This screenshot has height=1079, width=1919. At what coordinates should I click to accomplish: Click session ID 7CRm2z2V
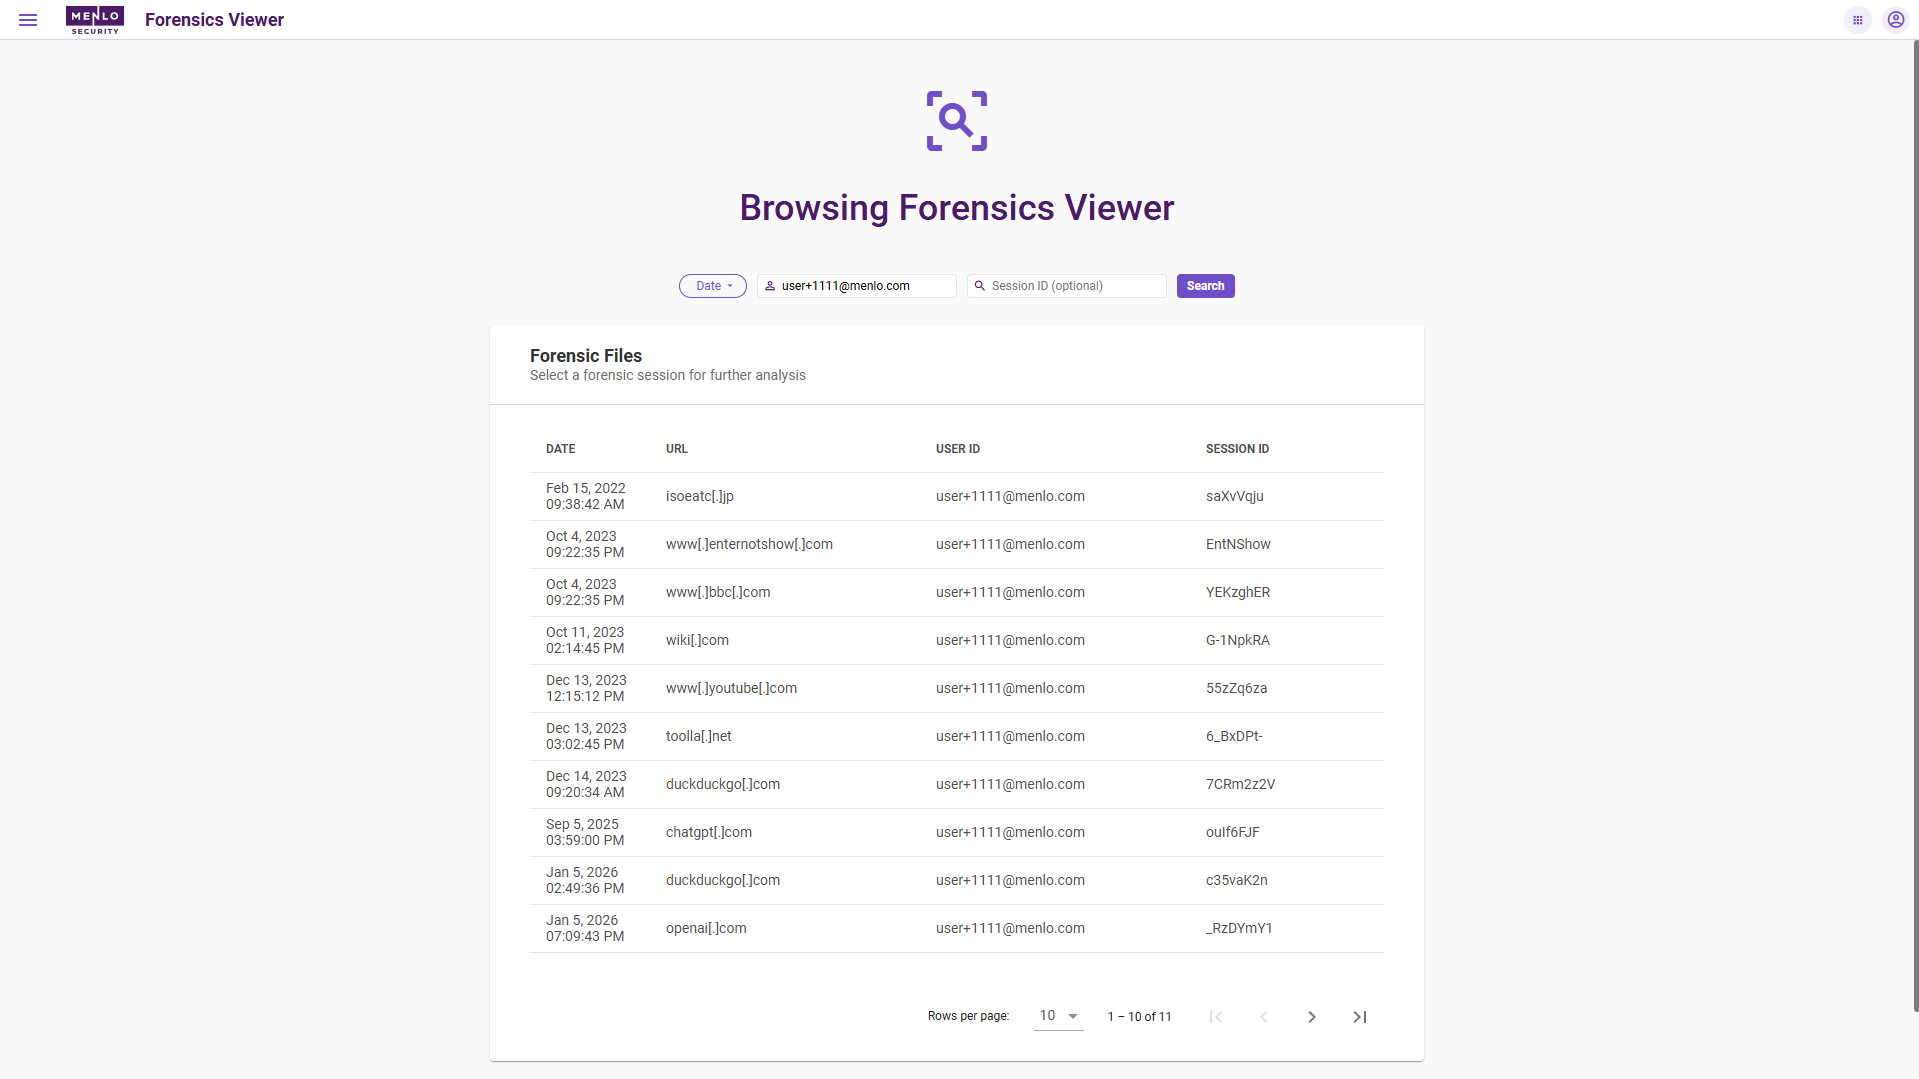click(x=1241, y=785)
